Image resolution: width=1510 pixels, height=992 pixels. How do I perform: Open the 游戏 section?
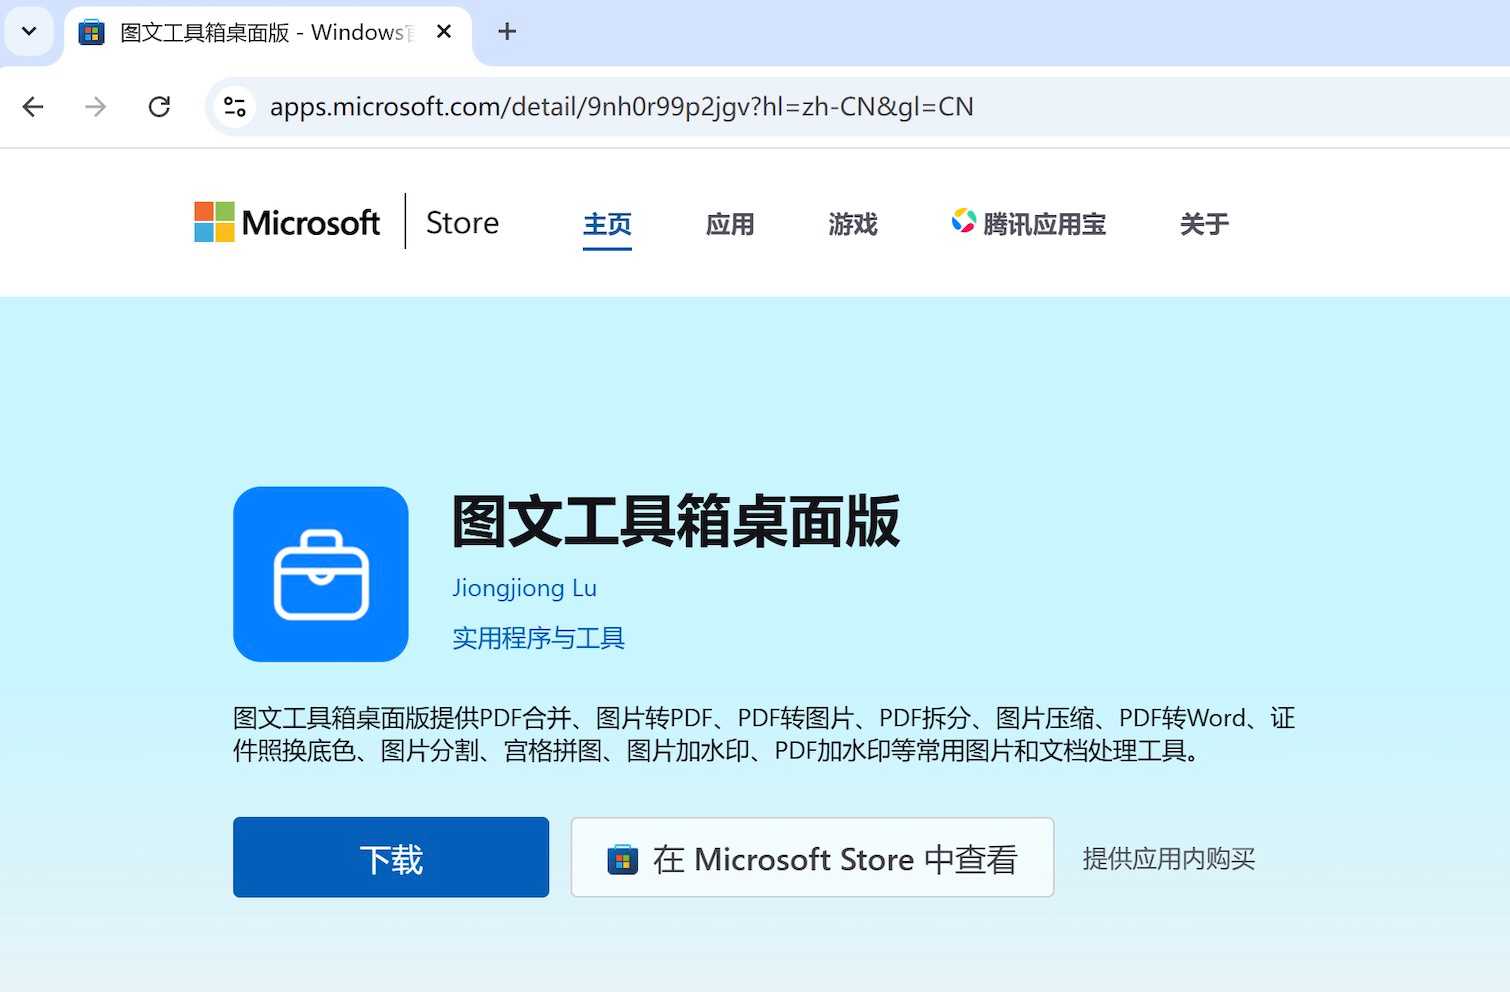[852, 224]
